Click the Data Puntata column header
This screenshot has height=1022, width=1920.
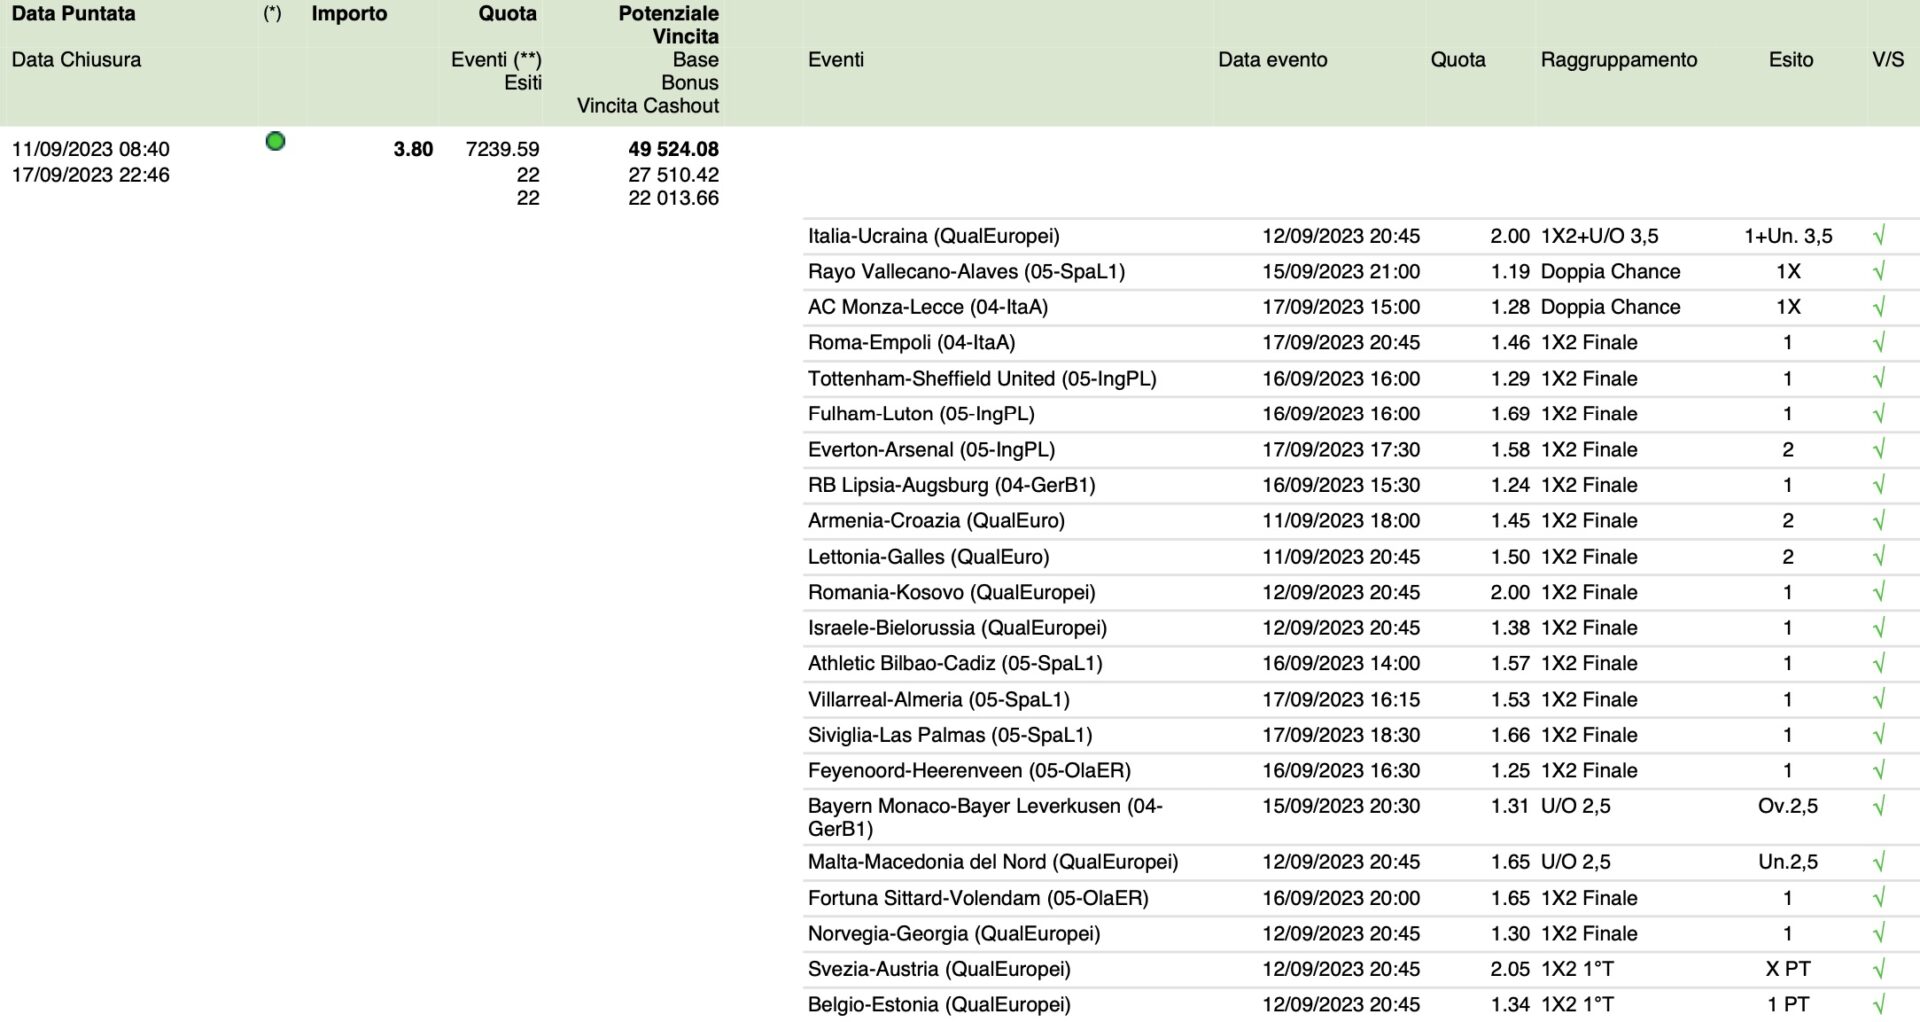pyautogui.click(x=73, y=14)
